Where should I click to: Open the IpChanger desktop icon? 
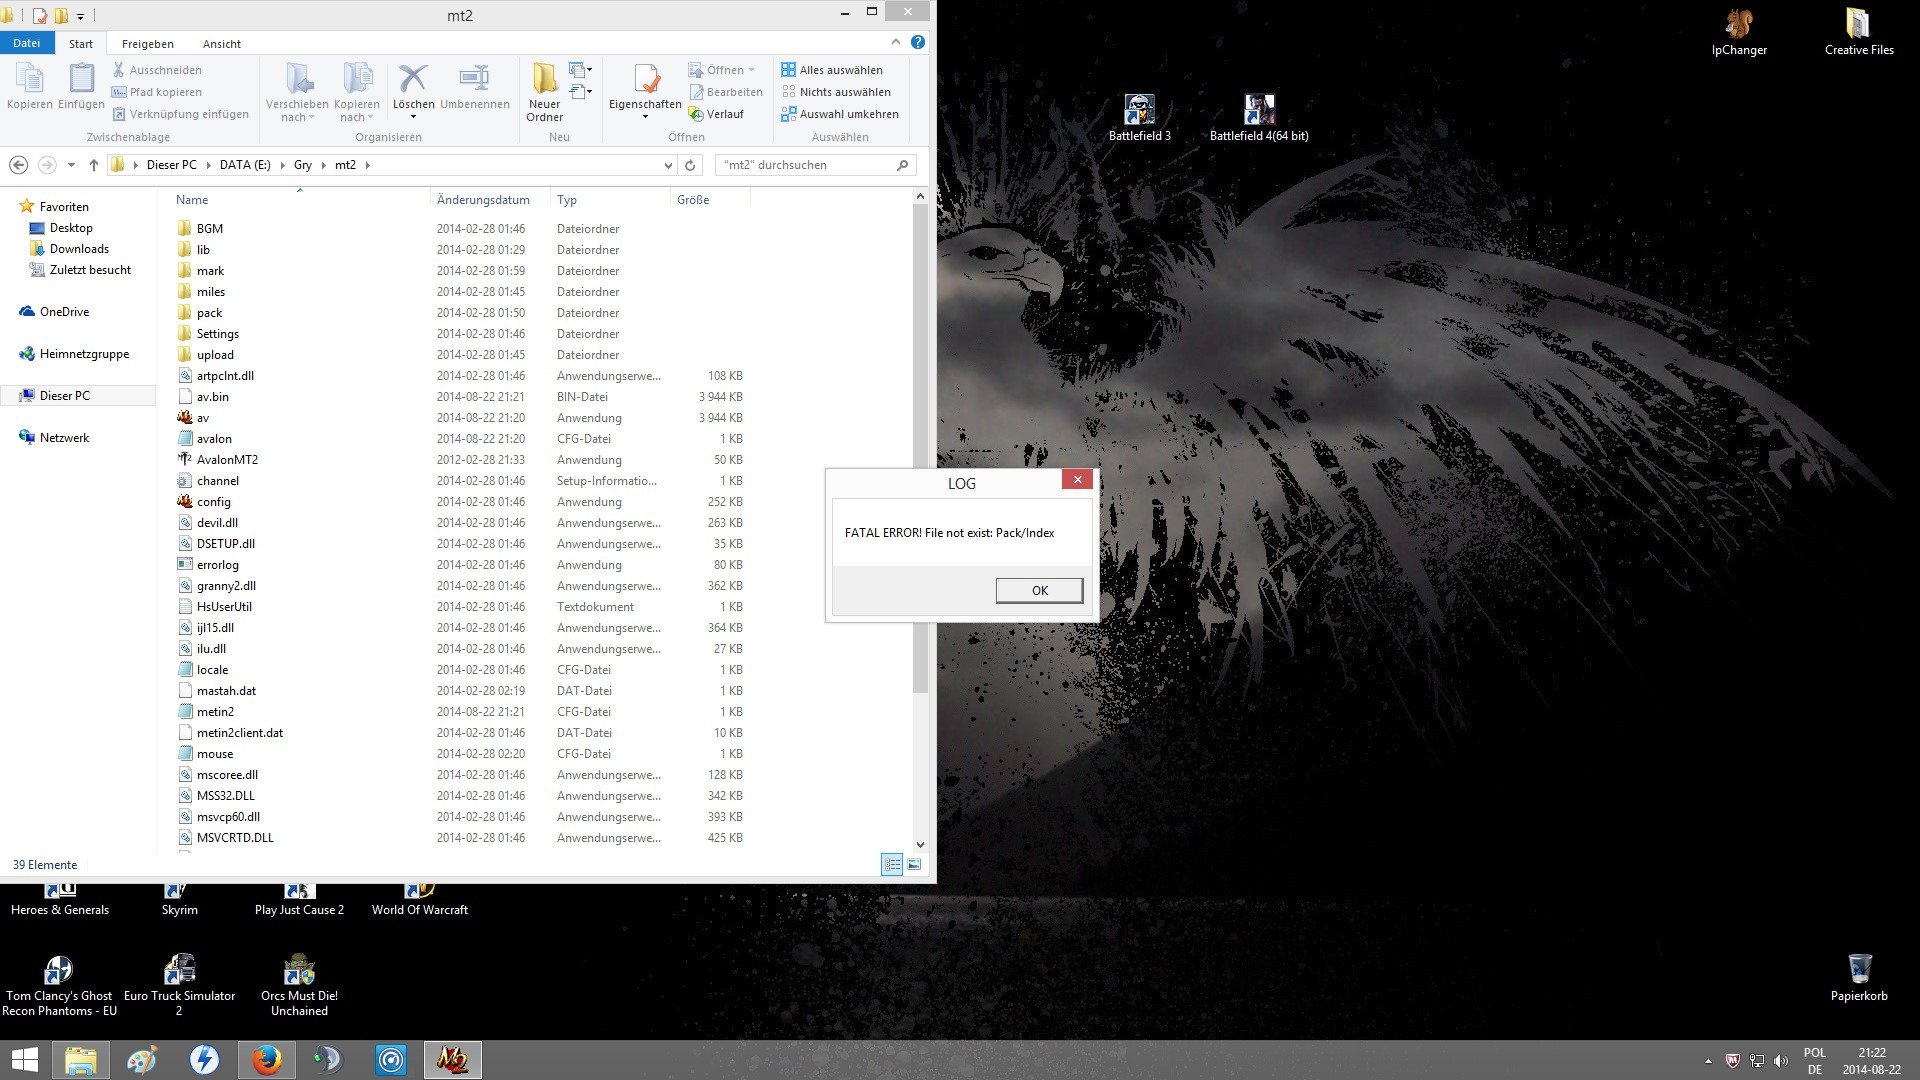click(1739, 31)
